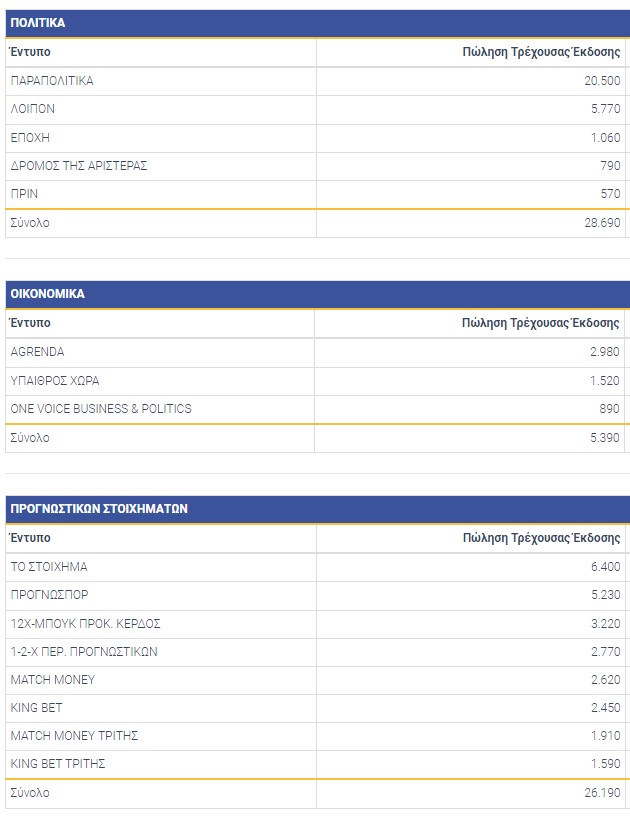630x821 pixels.
Task: Select the ΛΟΙΠΟΝ publication name
Action: tap(33, 109)
